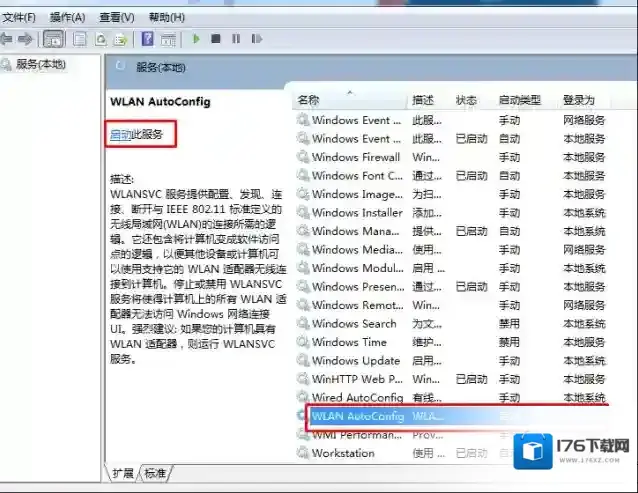Stop the service with the square icon

(216, 39)
